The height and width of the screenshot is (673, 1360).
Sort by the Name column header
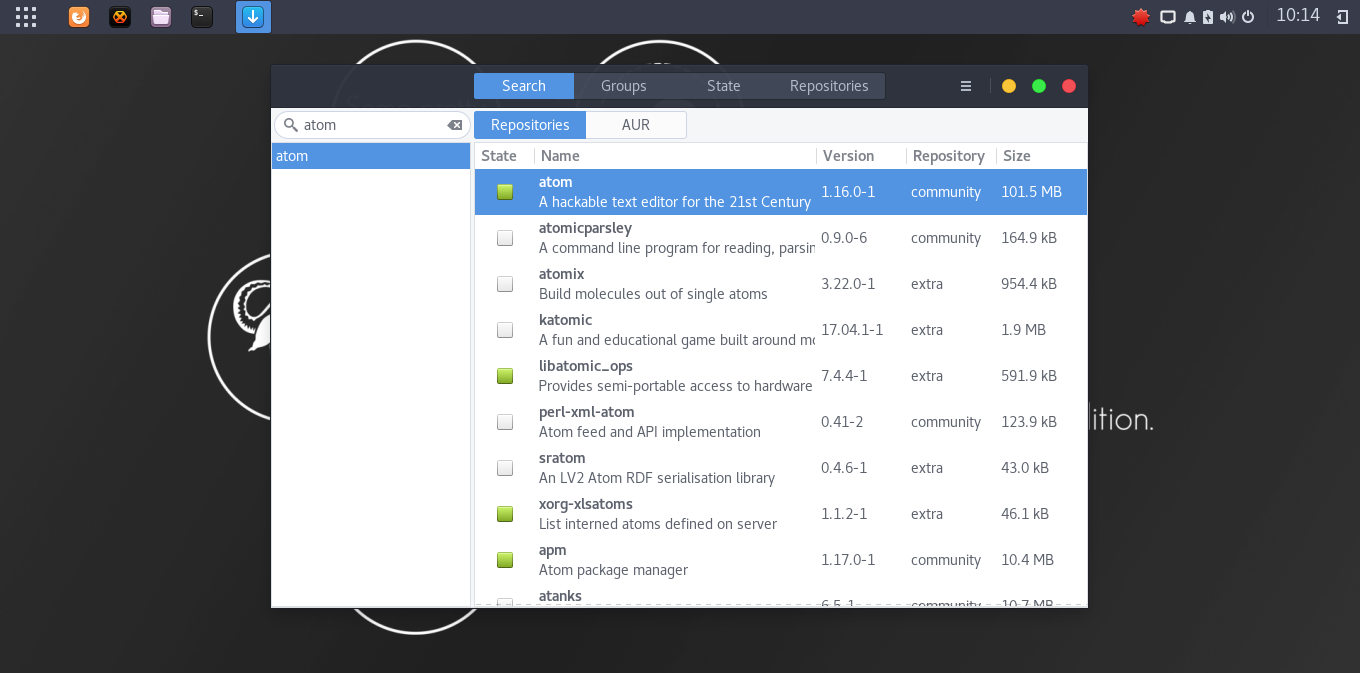675,156
